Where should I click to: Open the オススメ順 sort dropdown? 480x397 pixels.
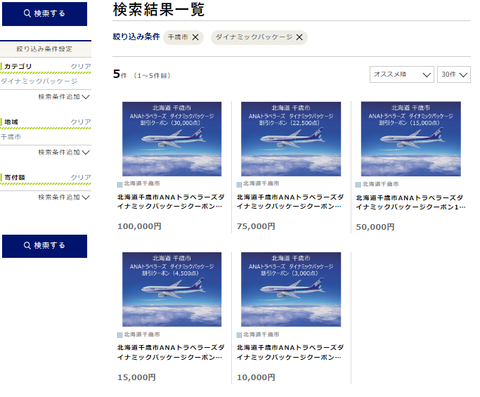pyautogui.click(x=402, y=74)
